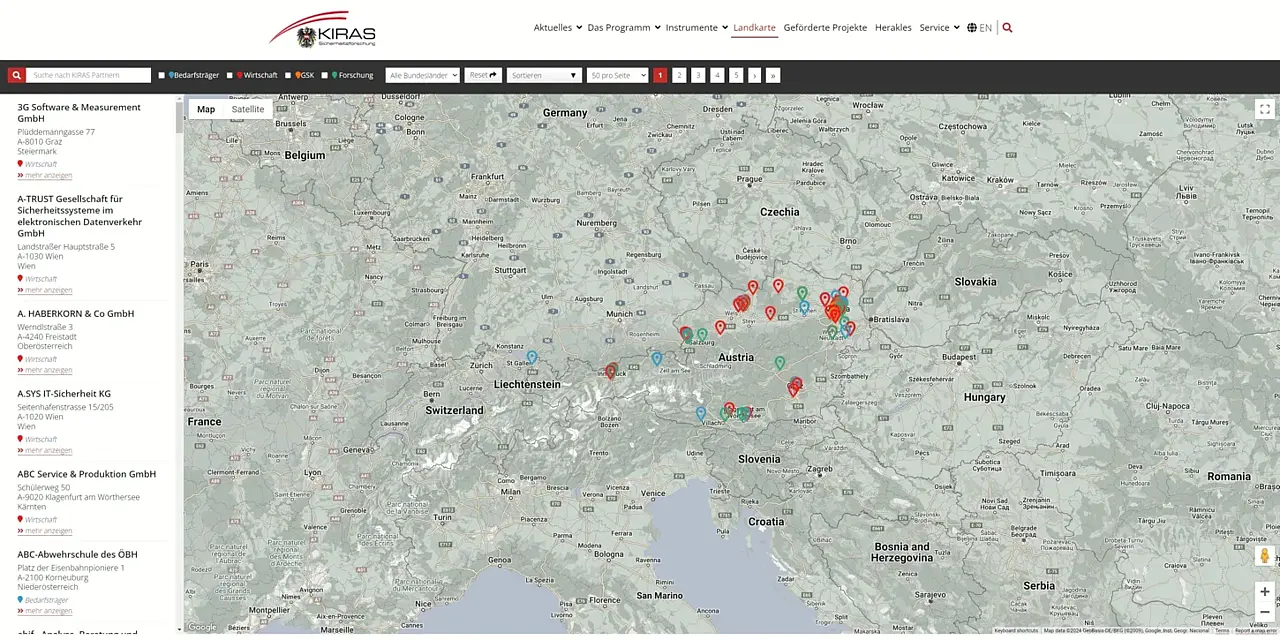The image size is (1280, 640).
Task: Click the red search button beside the partner search field
Action: [x=16, y=75]
